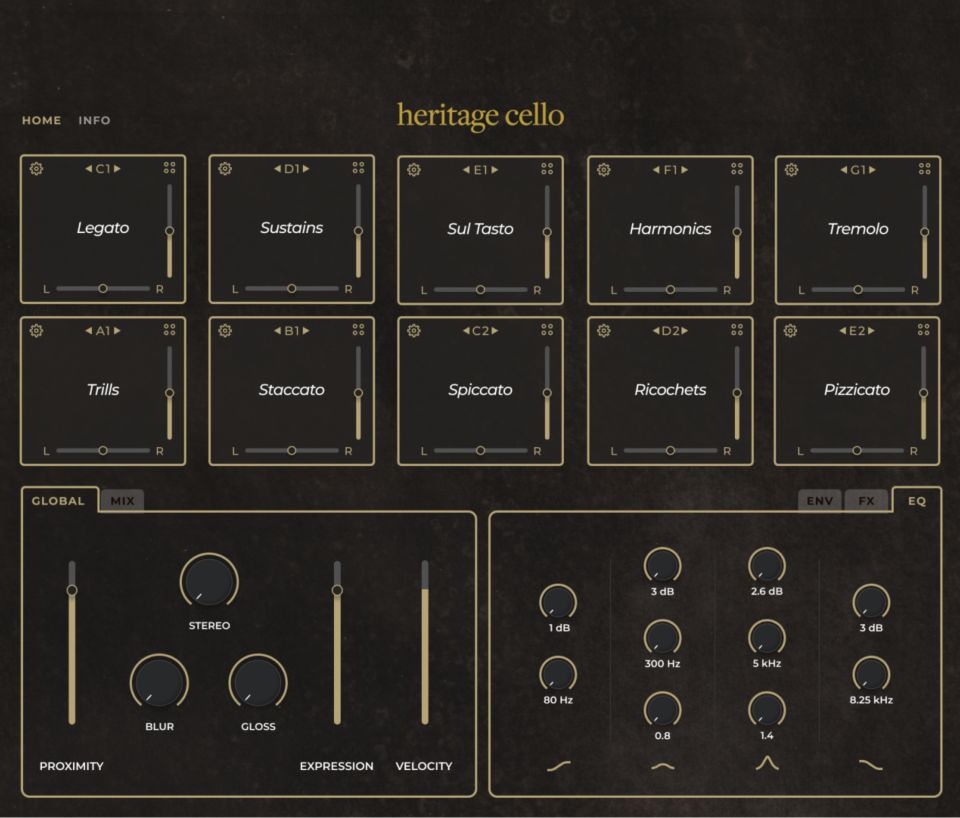Open settings gear on Legato slot
The height and width of the screenshot is (818, 960).
[36, 168]
